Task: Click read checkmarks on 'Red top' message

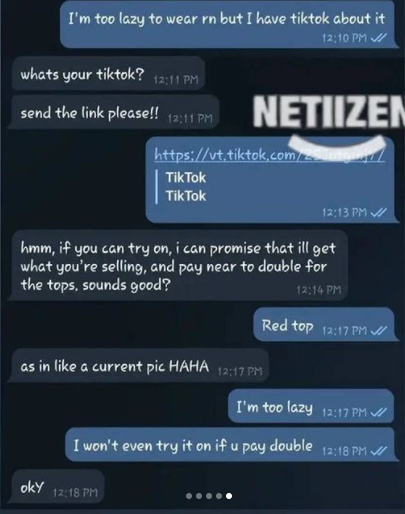Action: pos(379,330)
